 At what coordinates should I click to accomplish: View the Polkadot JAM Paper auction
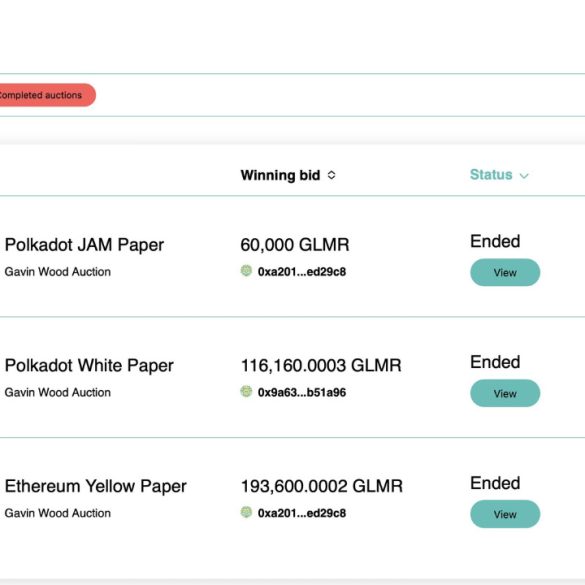[505, 272]
